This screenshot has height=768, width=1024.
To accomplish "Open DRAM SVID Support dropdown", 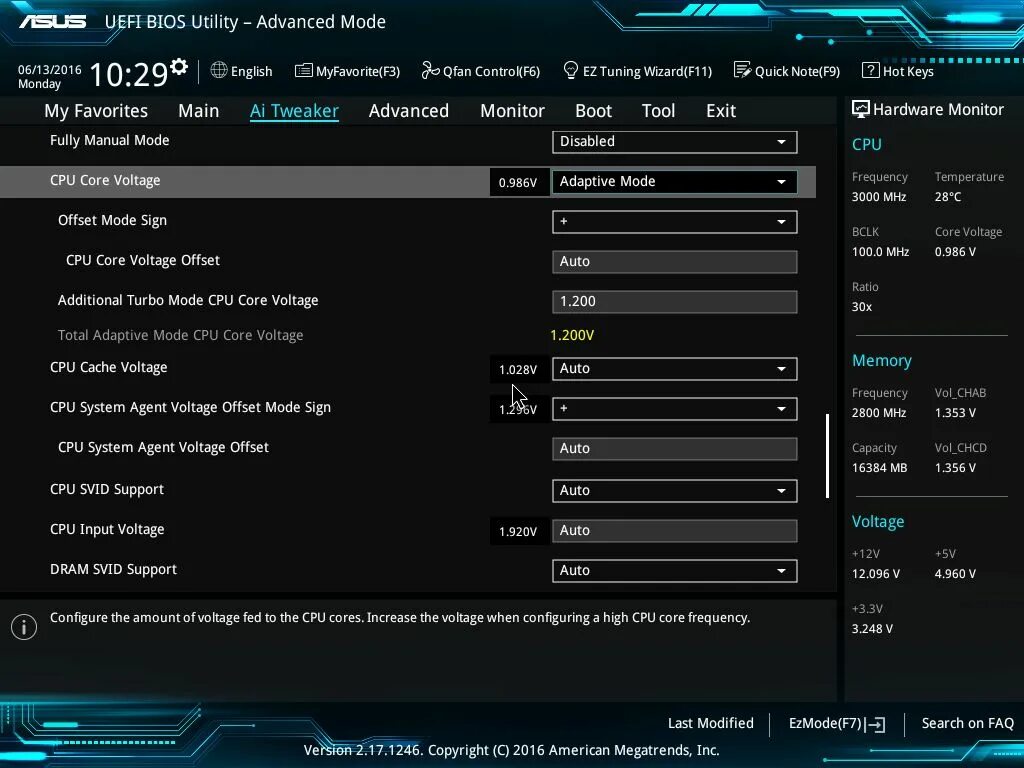I will pyautogui.click(x=674, y=570).
